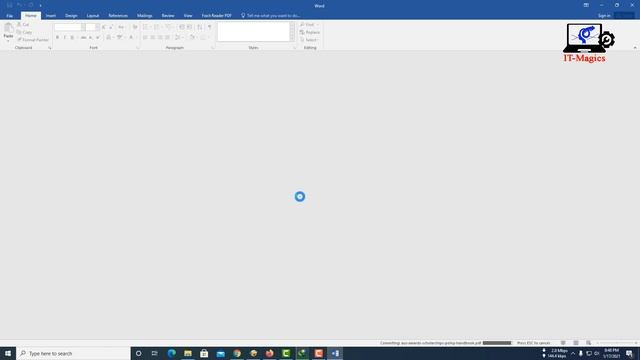Click the Copy button

[x=24, y=32]
